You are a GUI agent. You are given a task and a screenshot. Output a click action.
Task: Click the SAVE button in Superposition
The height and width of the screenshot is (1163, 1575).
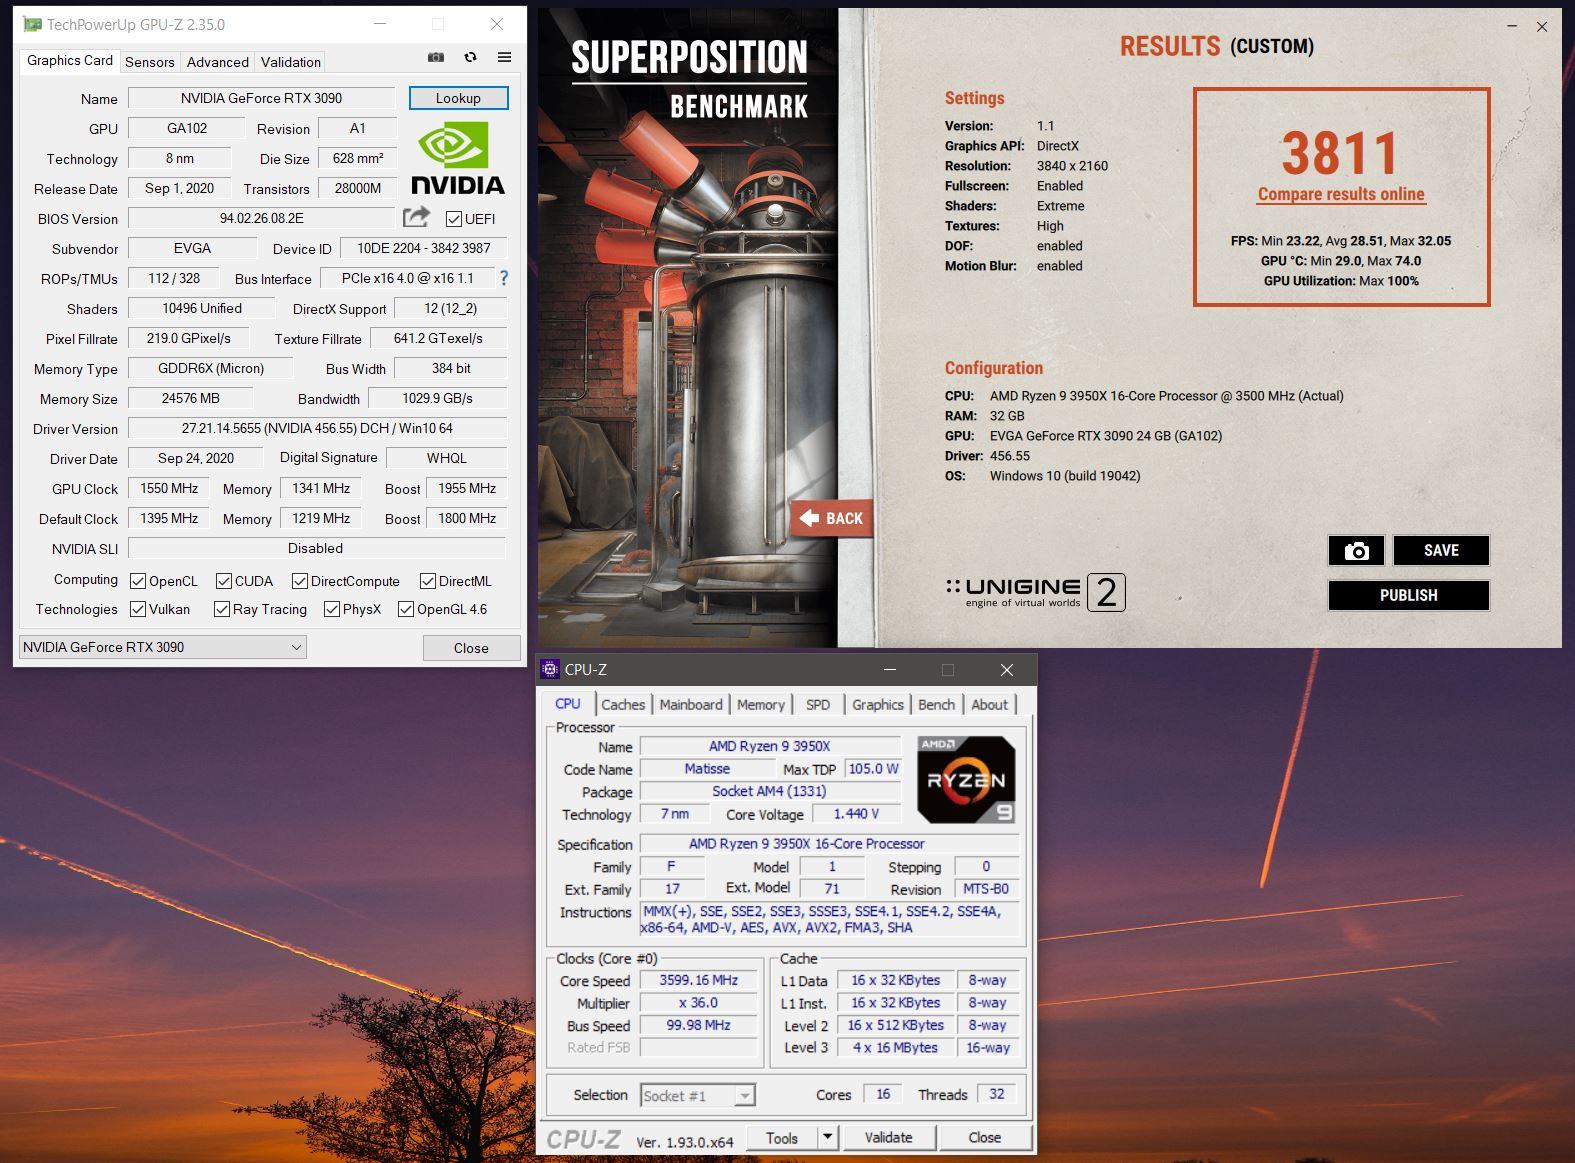coord(1441,551)
